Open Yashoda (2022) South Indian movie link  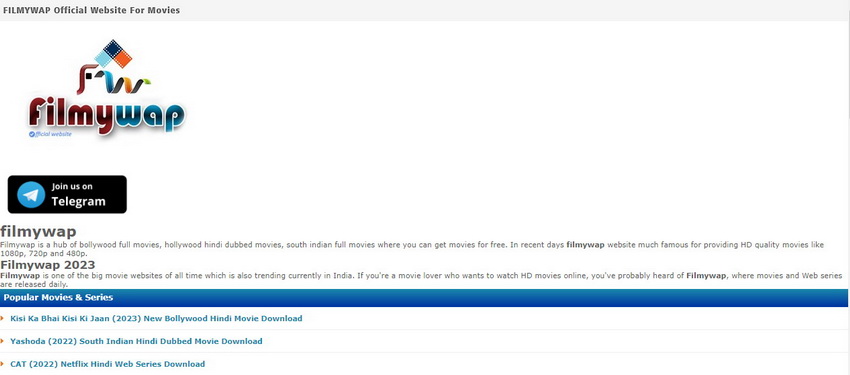tap(136, 341)
